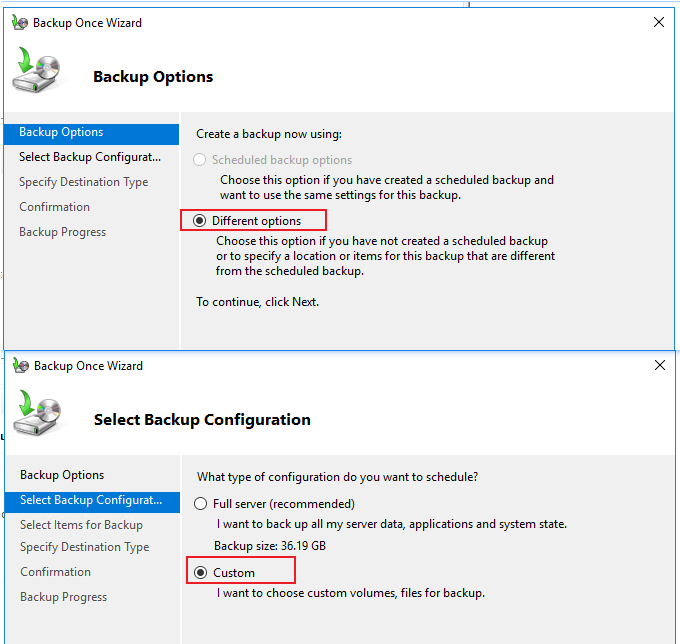Screen dimensions: 680x644
Task: Choose the Custom radio button
Action: [x=200, y=572]
